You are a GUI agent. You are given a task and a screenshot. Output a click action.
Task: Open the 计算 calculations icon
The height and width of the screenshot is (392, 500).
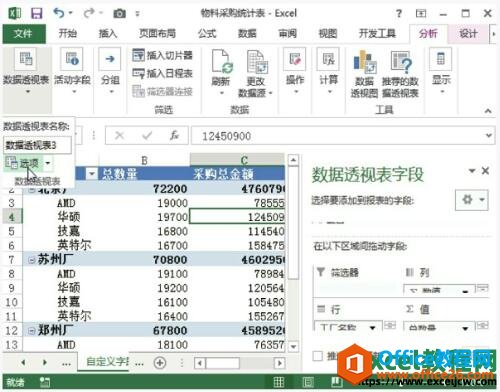pos(328,60)
